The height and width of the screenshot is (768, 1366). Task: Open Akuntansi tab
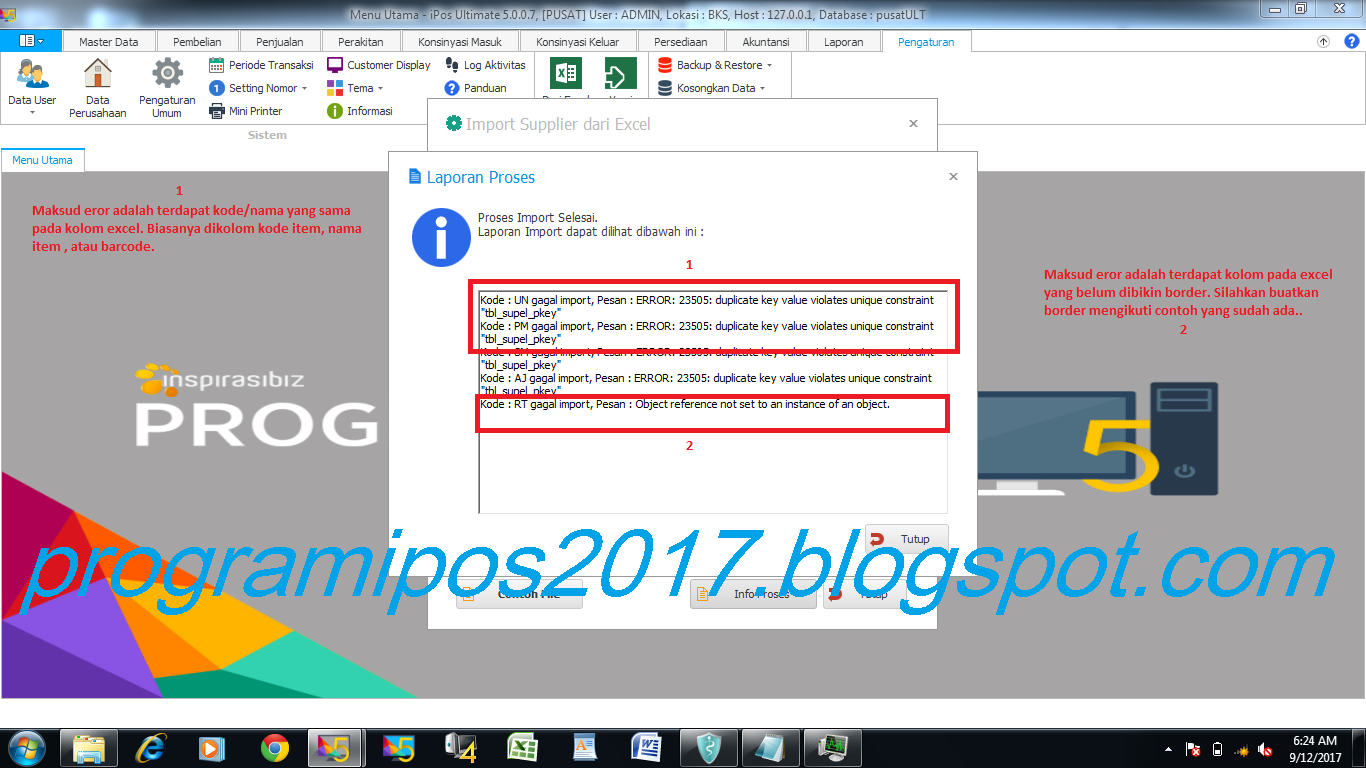click(x=766, y=42)
